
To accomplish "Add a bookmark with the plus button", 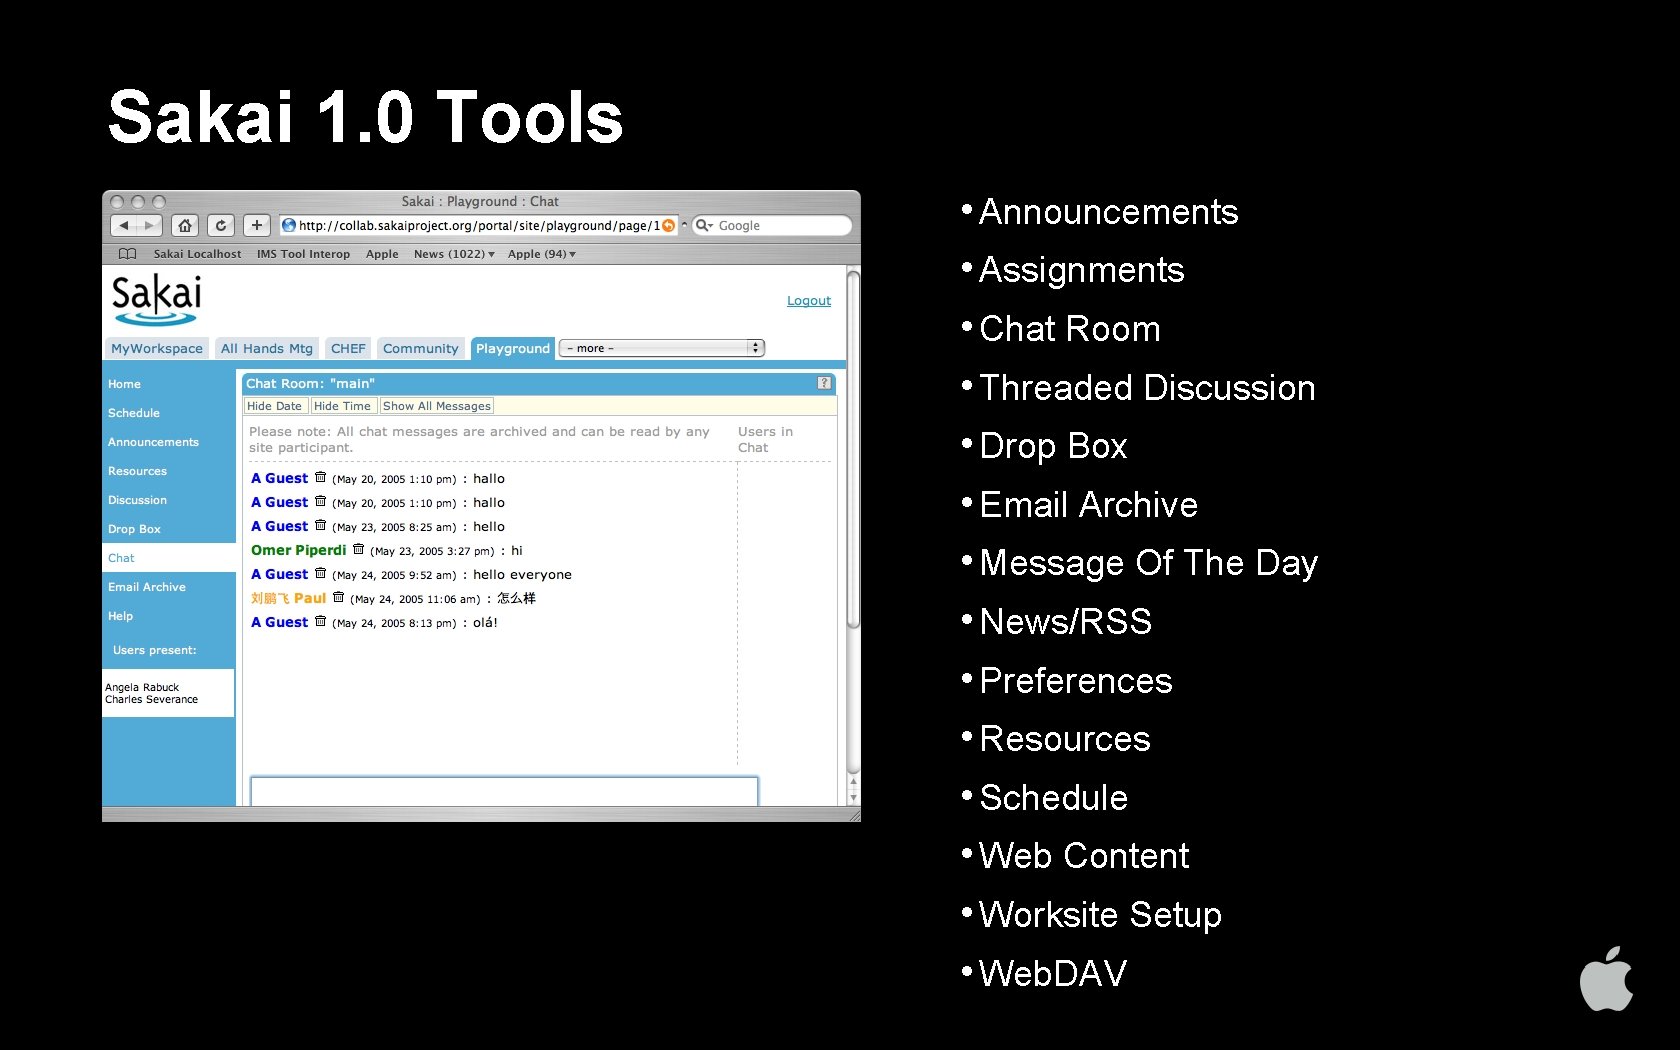I will [257, 226].
